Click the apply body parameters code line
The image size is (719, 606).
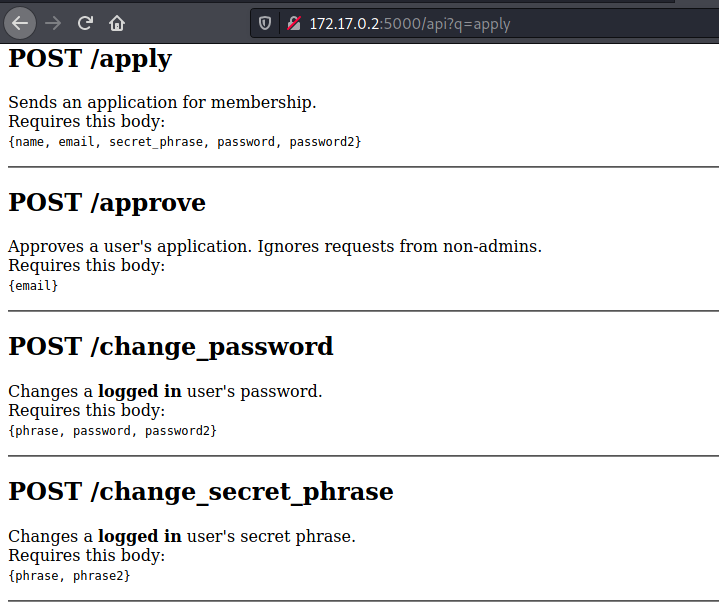(185, 142)
